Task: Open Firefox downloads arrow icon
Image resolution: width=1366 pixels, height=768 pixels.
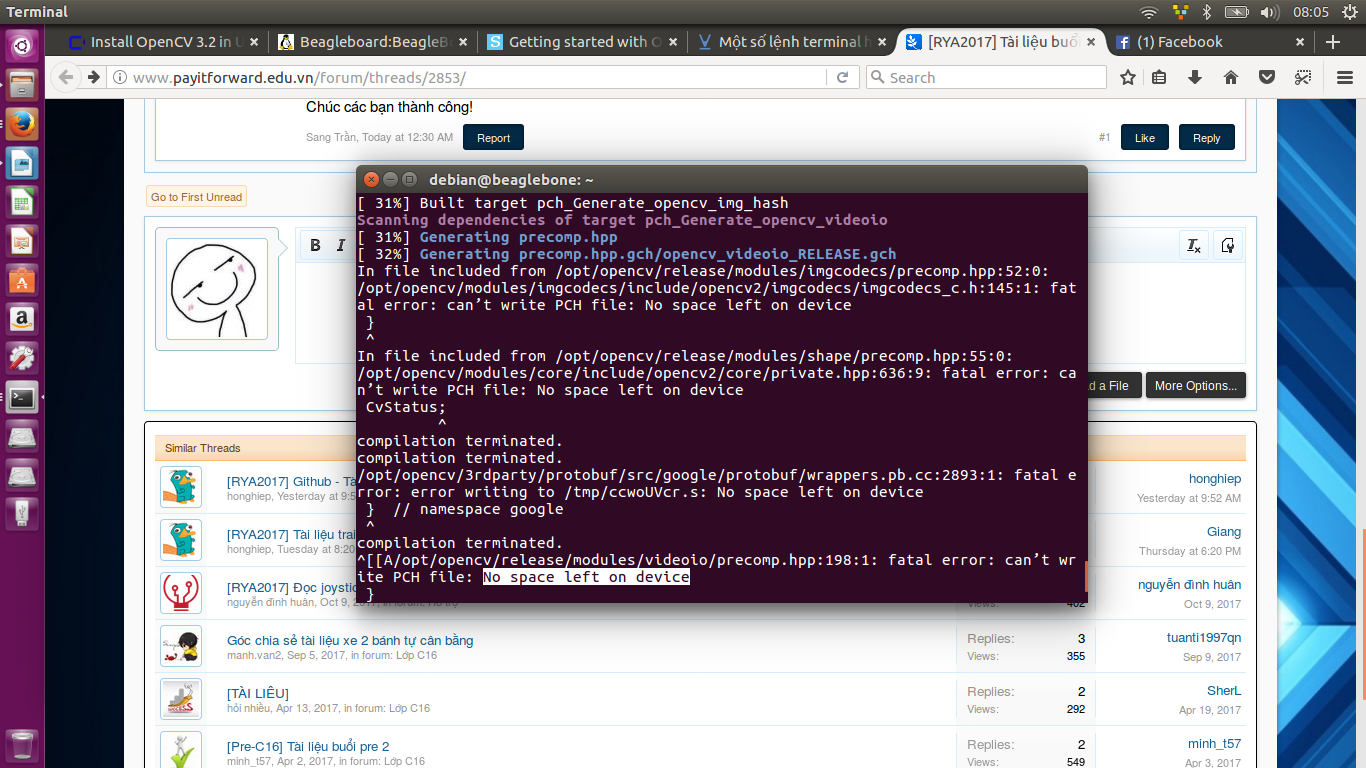Action: pos(1194,78)
